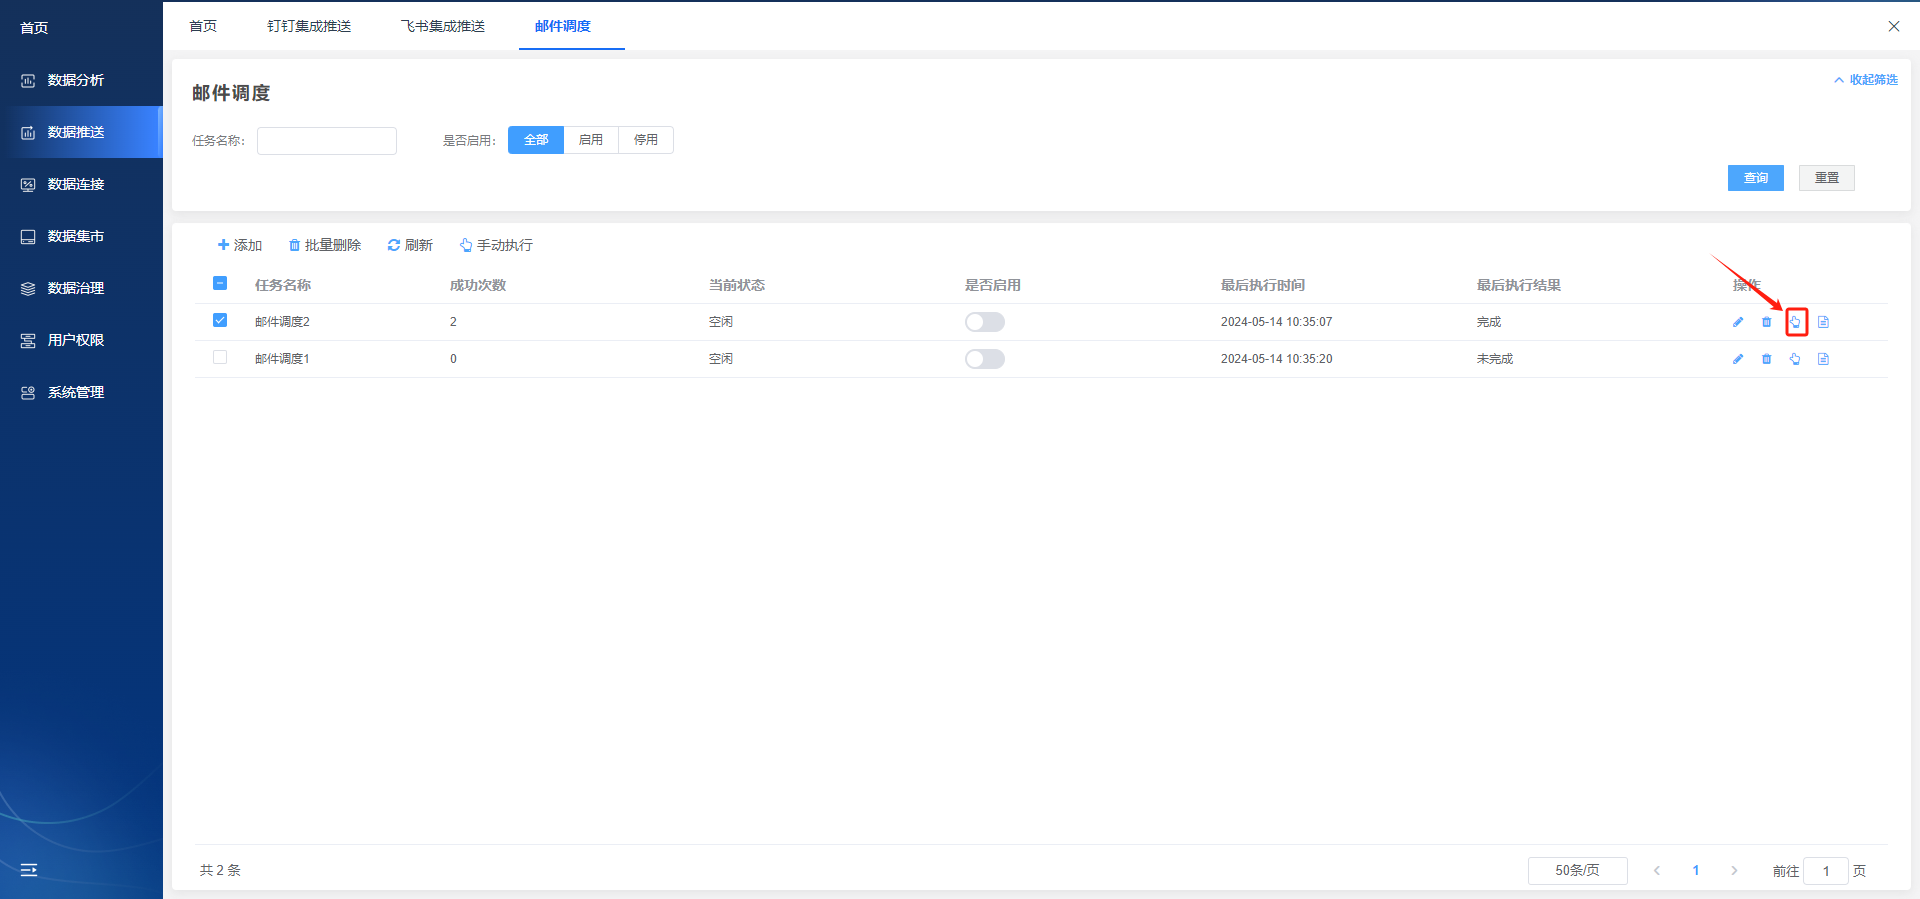Screen dimensions: 1920x899
Task: Go to next page arrow
Action: click(x=1734, y=871)
